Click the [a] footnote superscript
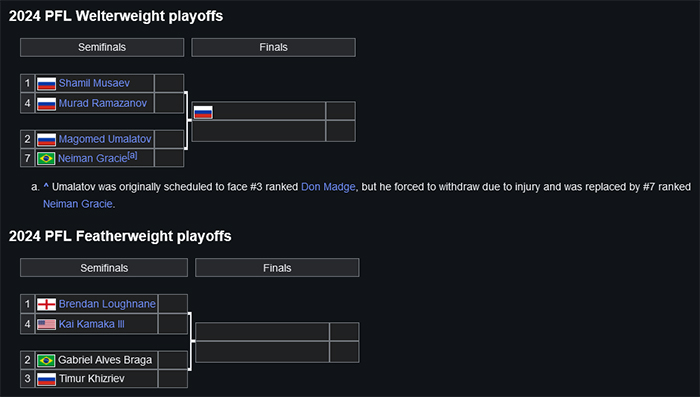 [x=132, y=155]
